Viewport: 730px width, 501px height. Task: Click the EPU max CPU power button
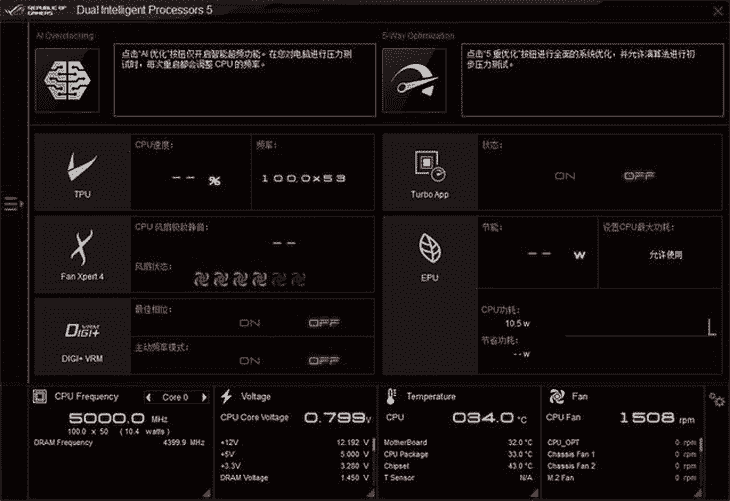[x=666, y=255]
